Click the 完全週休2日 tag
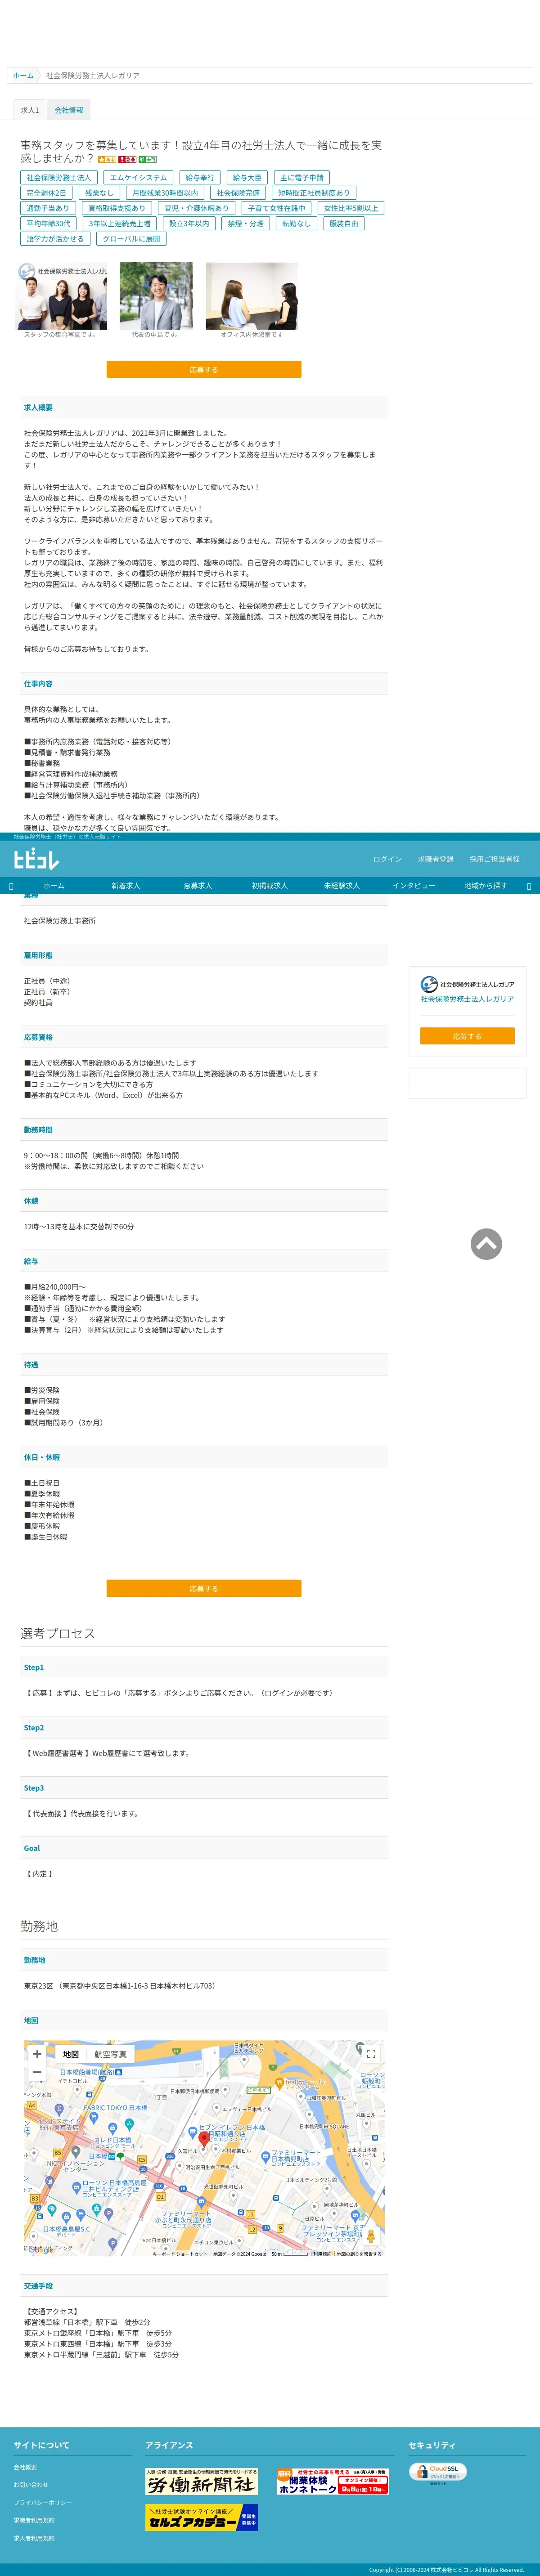This screenshot has height=2576, width=540. (46, 193)
